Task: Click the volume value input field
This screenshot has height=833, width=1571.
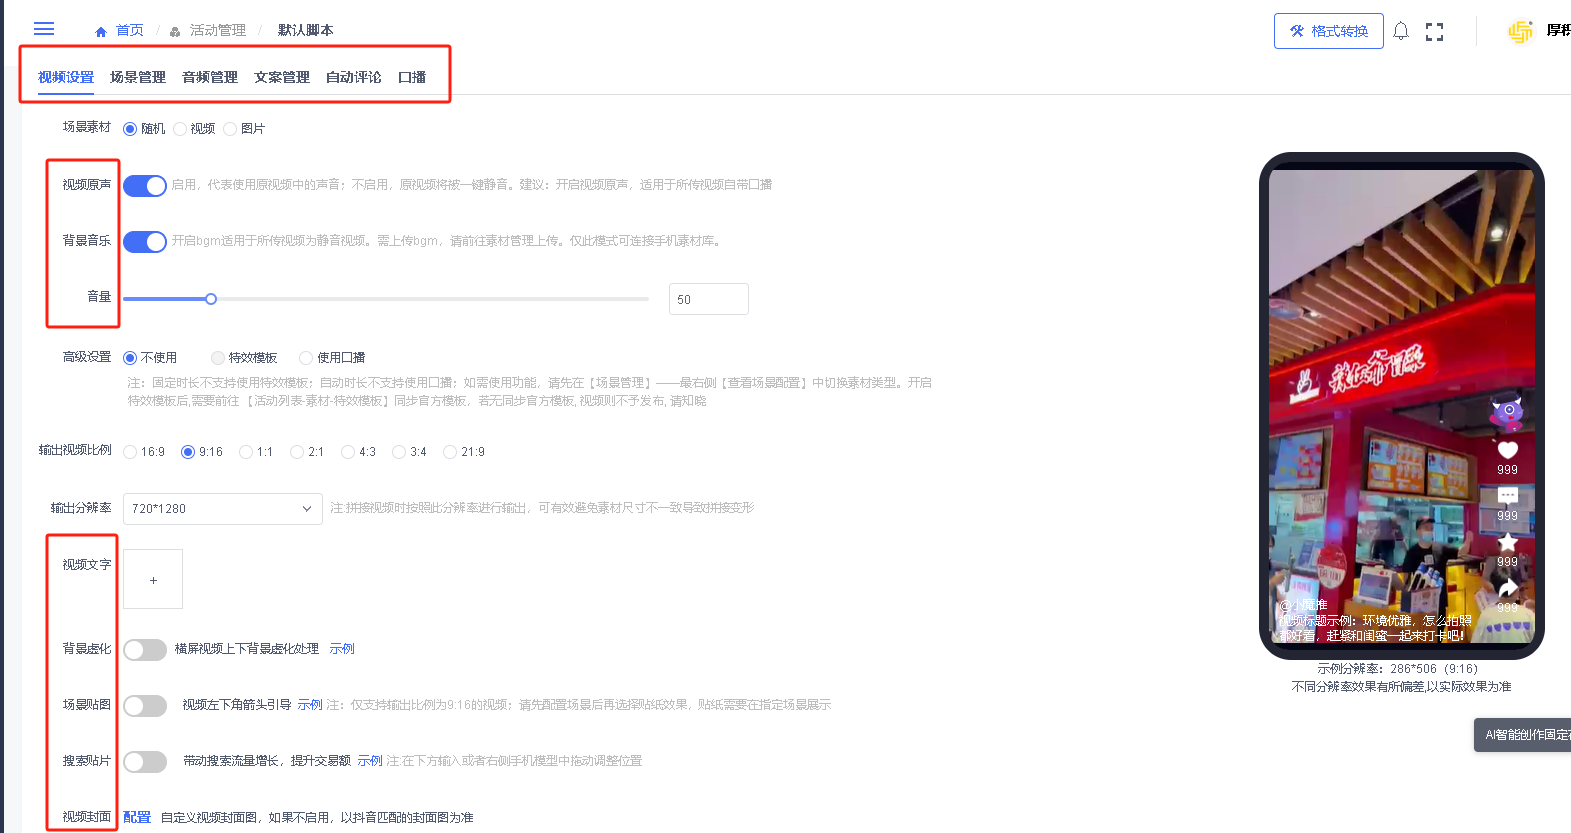Action: pyautogui.click(x=708, y=299)
